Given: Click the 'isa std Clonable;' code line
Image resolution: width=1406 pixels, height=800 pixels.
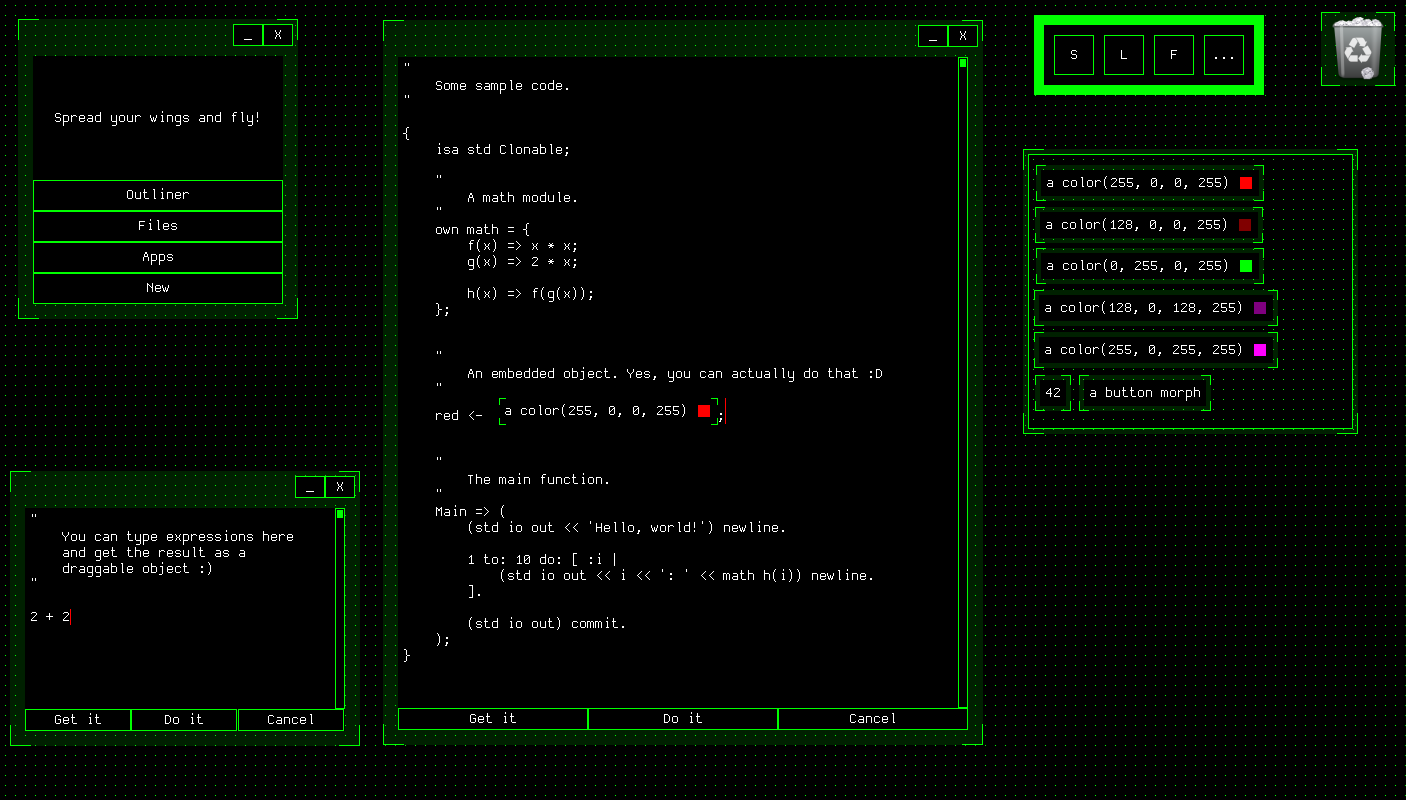Looking at the screenshot, I should click(502, 150).
